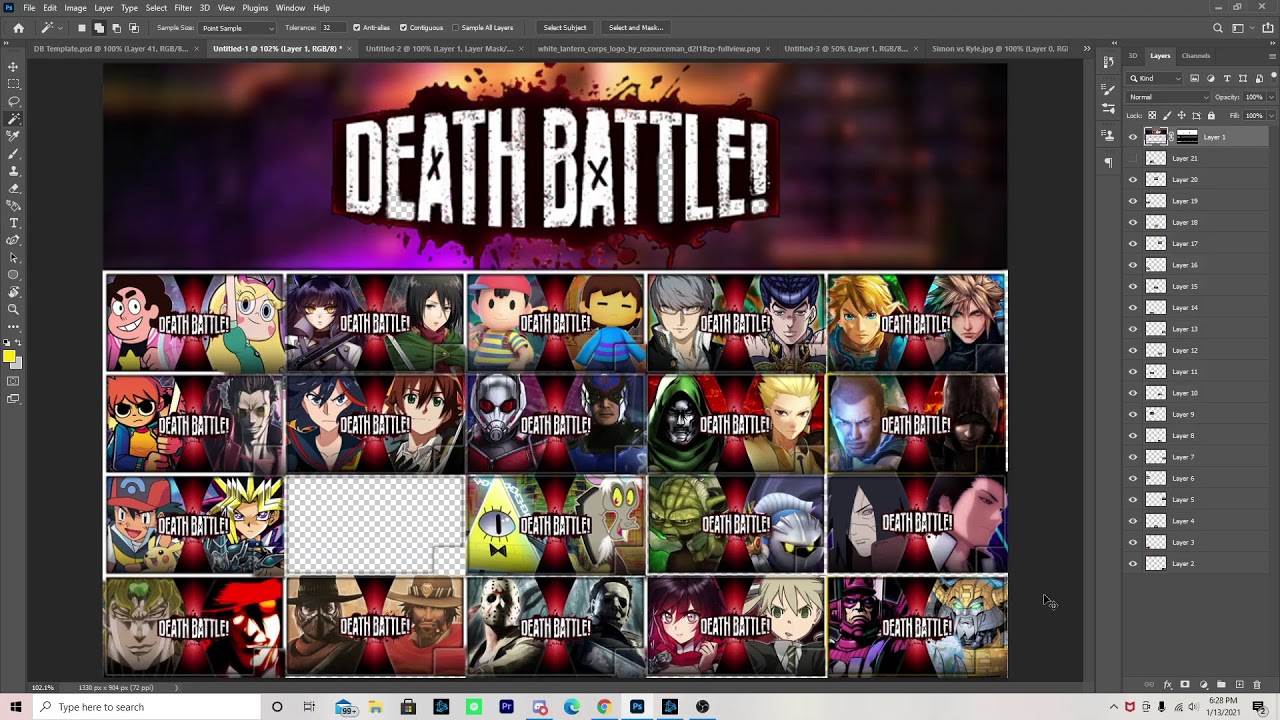1280x720 pixels.
Task: Choose Add to Selection mode
Action: click(99, 28)
